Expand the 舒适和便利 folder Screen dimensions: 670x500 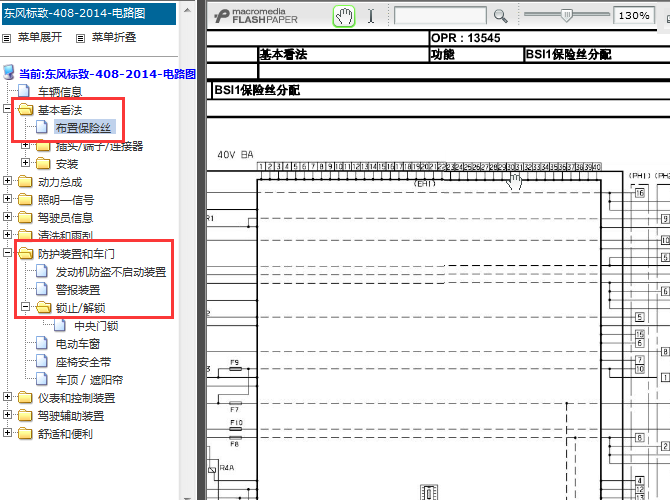[7, 432]
